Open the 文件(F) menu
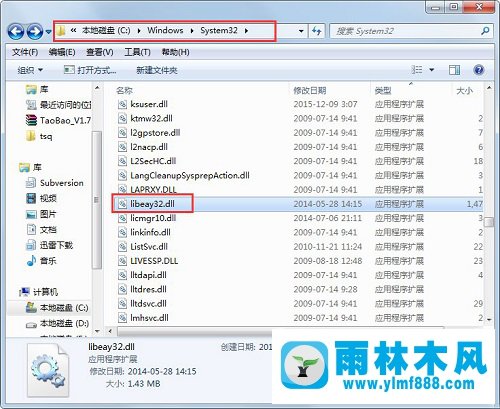500x409 pixels. [25, 52]
